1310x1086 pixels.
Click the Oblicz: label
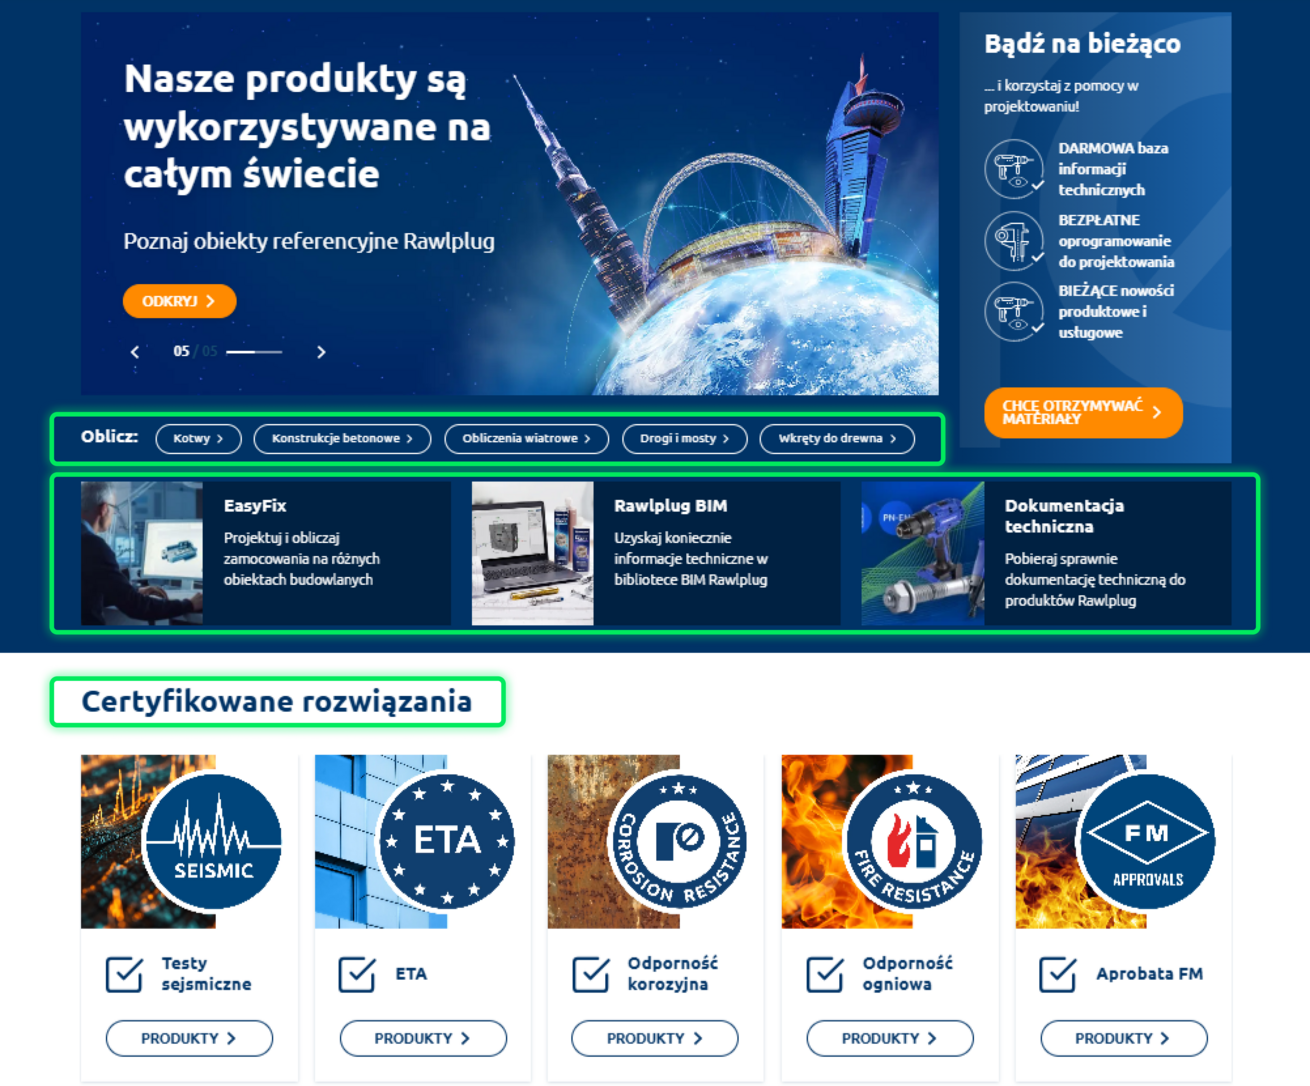[x=110, y=437]
